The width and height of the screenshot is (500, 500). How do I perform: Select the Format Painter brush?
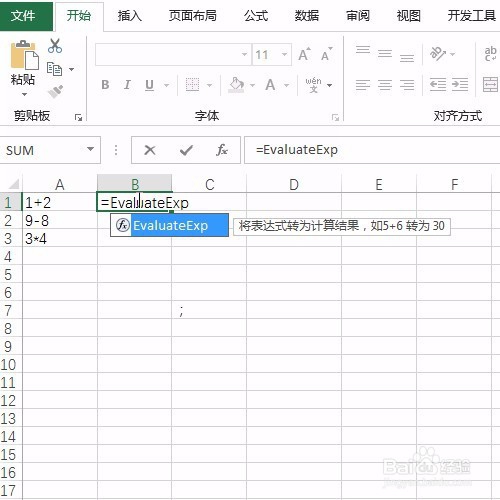55,92
